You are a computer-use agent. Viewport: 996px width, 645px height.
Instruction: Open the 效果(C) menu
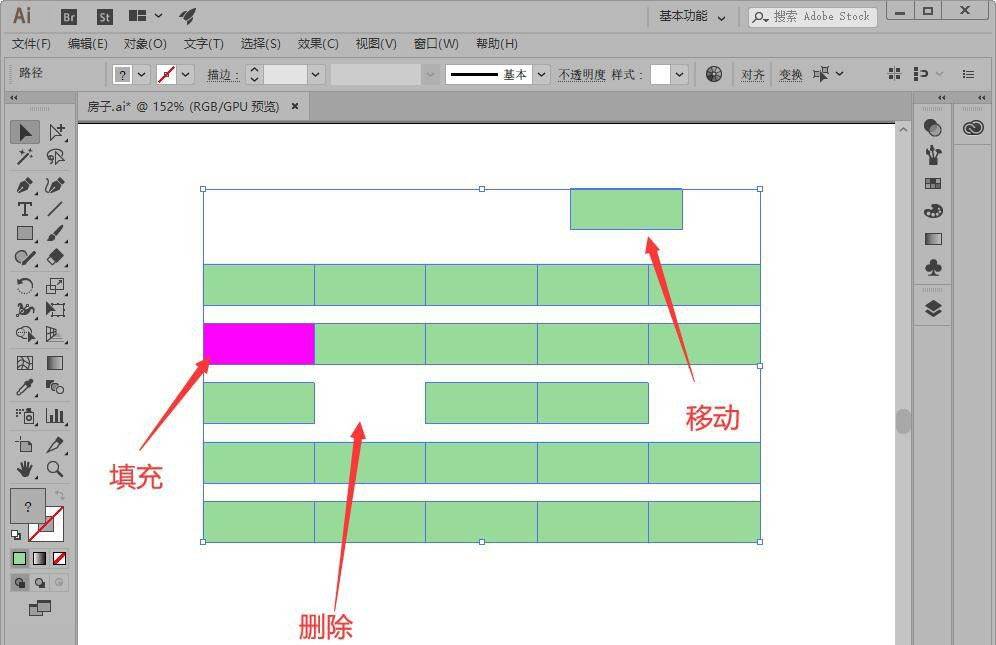[x=318, y=44]
